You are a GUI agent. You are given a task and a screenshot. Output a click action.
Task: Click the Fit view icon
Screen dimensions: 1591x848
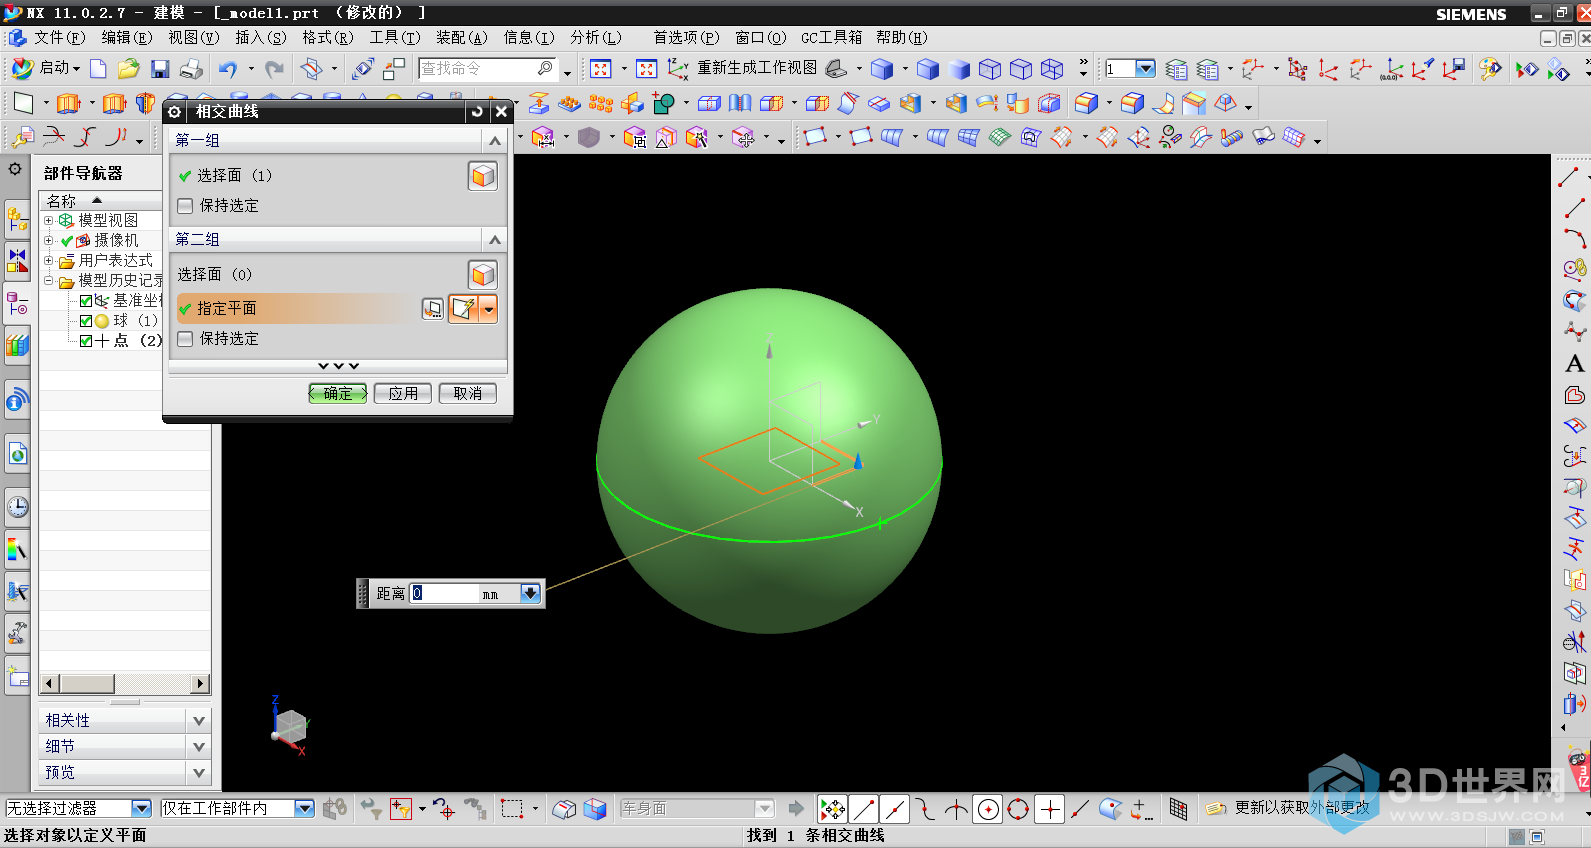[600, 69]
